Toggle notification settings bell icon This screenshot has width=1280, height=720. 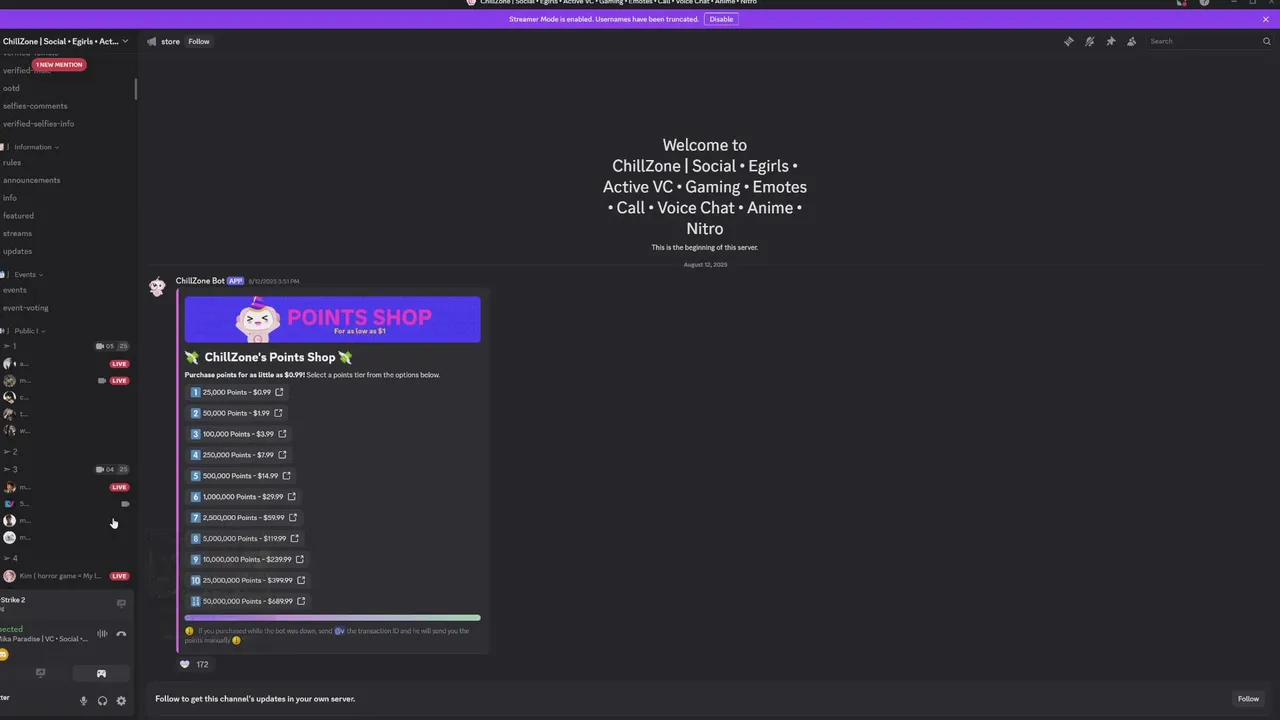1089,41
